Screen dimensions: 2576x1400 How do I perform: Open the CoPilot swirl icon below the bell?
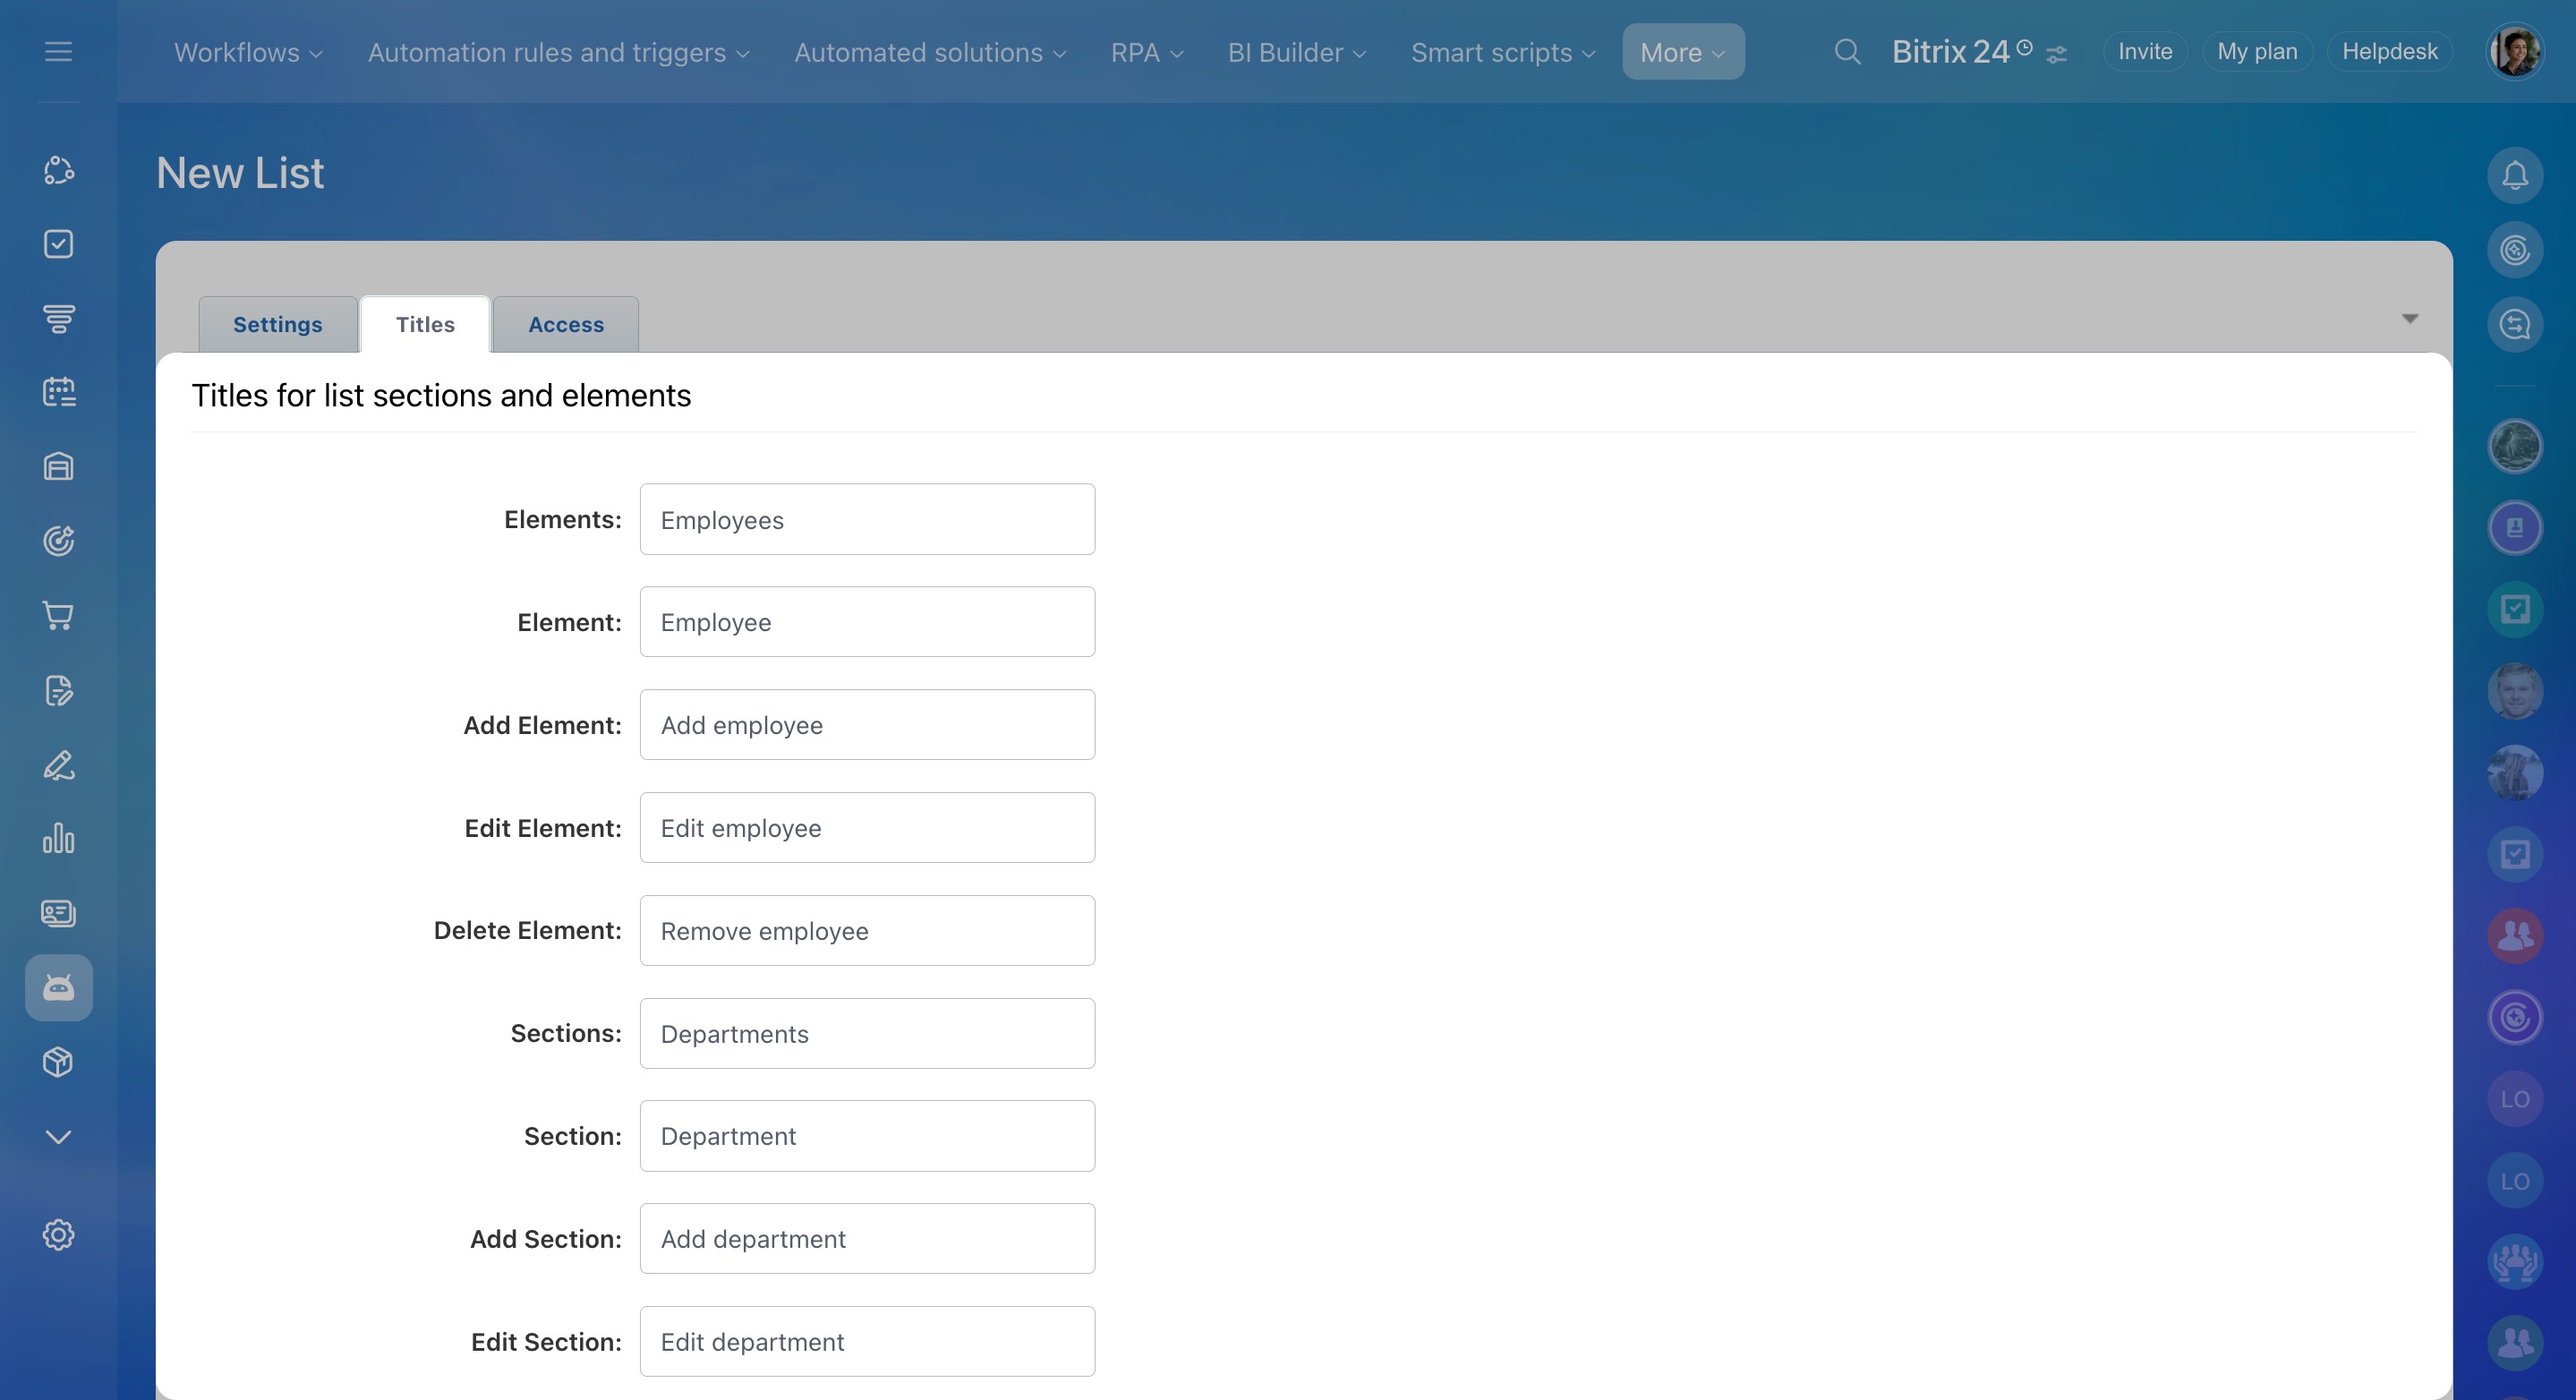click(2514, 250)
